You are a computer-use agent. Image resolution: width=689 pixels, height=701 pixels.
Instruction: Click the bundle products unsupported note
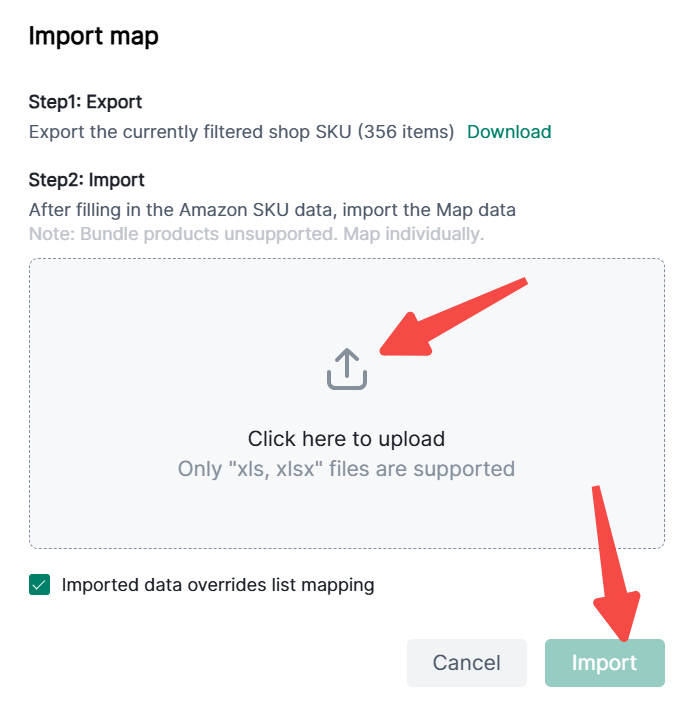click(x=256, y=234)
